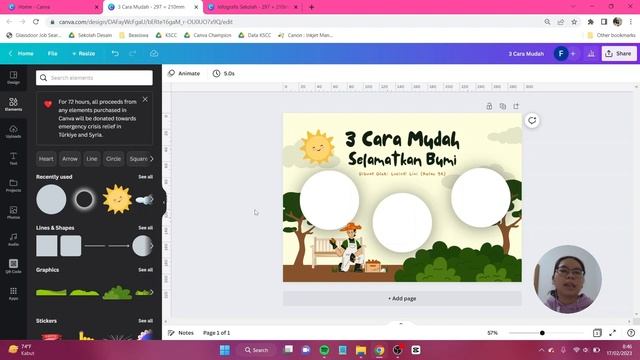Duplicate the page with the copy icon
The height and width of the screenshot is (360, 640).
point(502,106)
